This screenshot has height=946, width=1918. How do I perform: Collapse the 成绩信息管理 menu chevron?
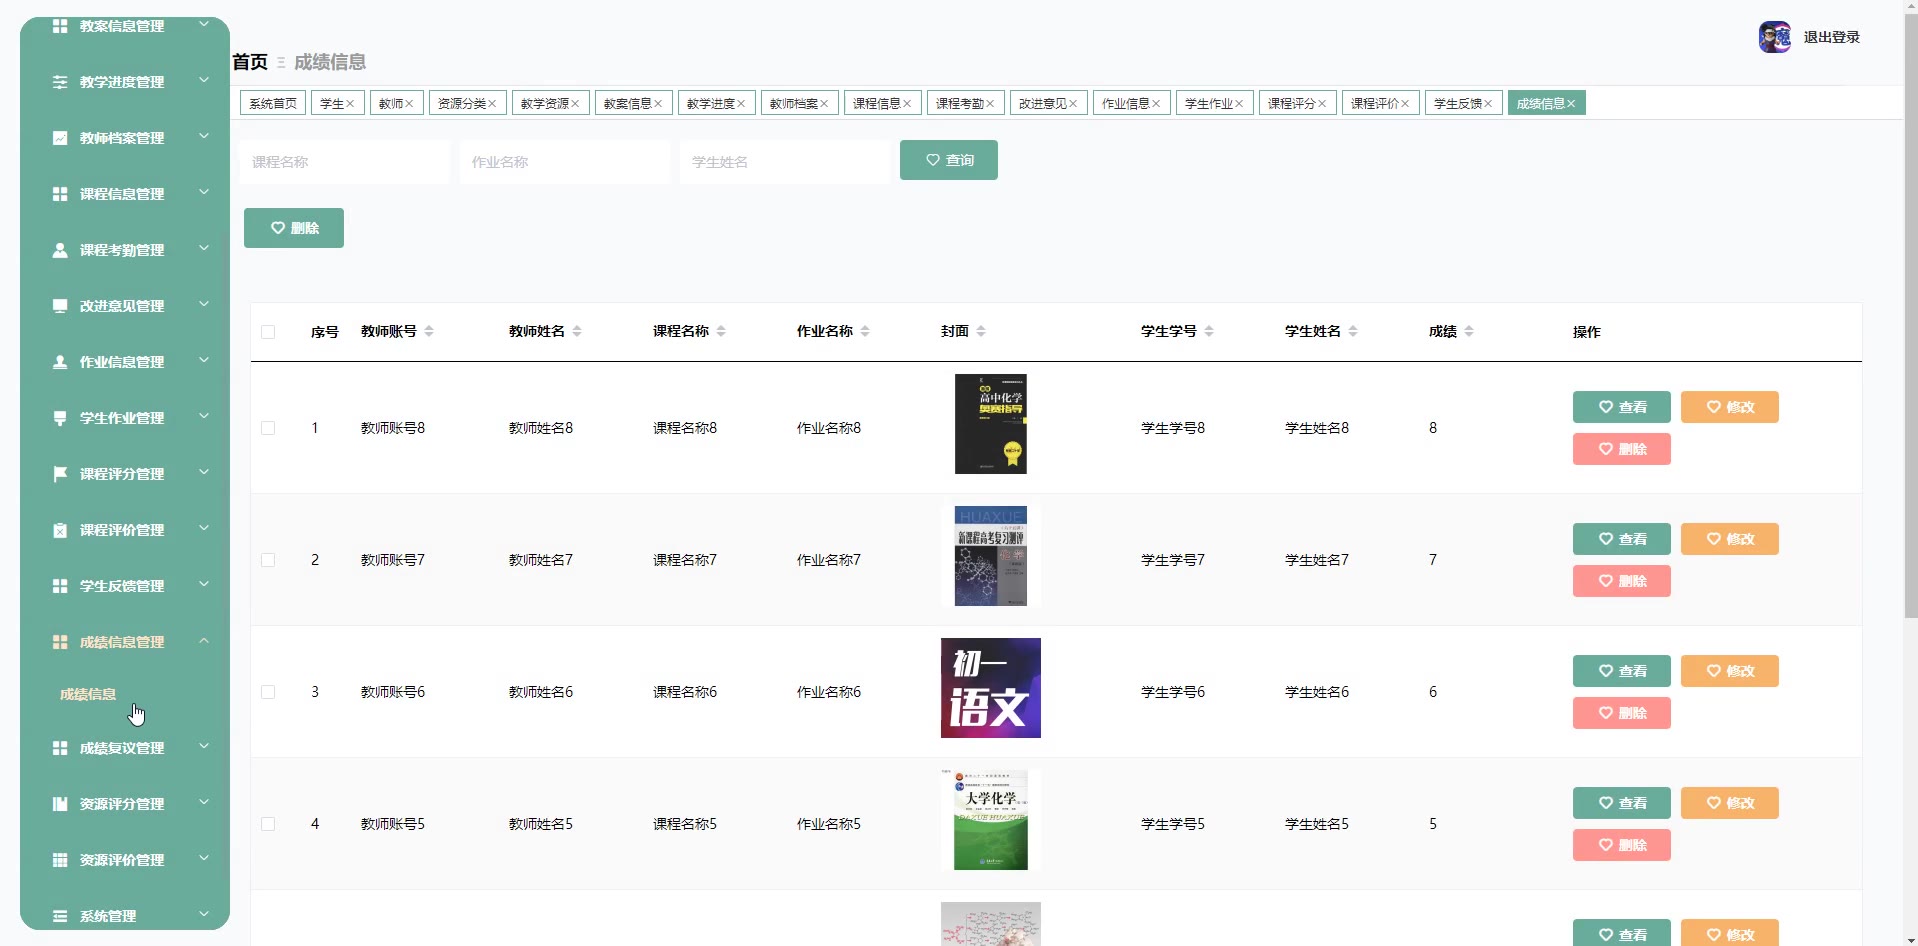click(x=204, y=640)
